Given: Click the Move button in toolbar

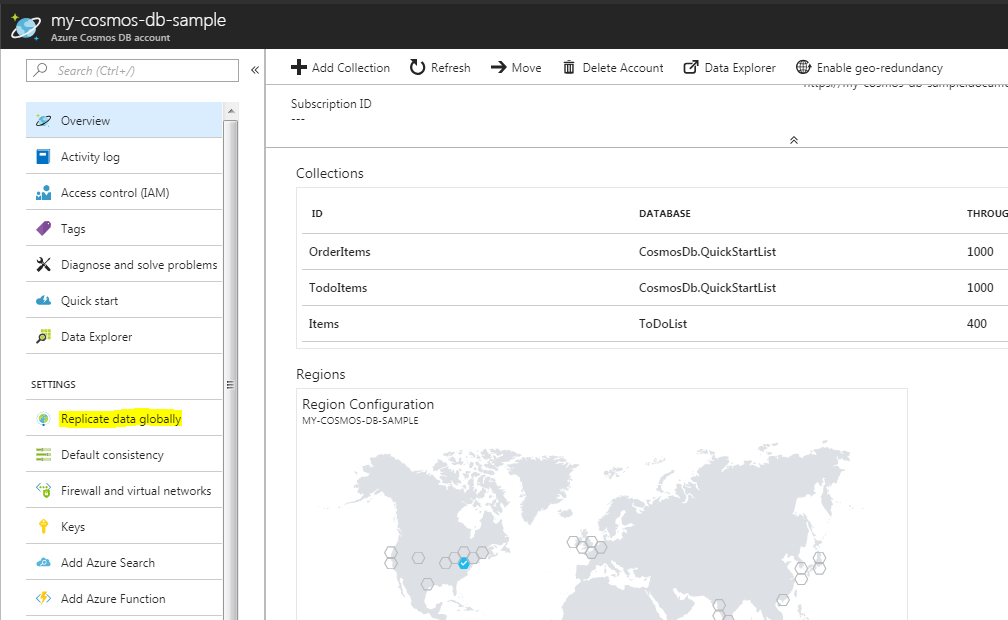Looking at the screenshot, I should pos(516,68).
